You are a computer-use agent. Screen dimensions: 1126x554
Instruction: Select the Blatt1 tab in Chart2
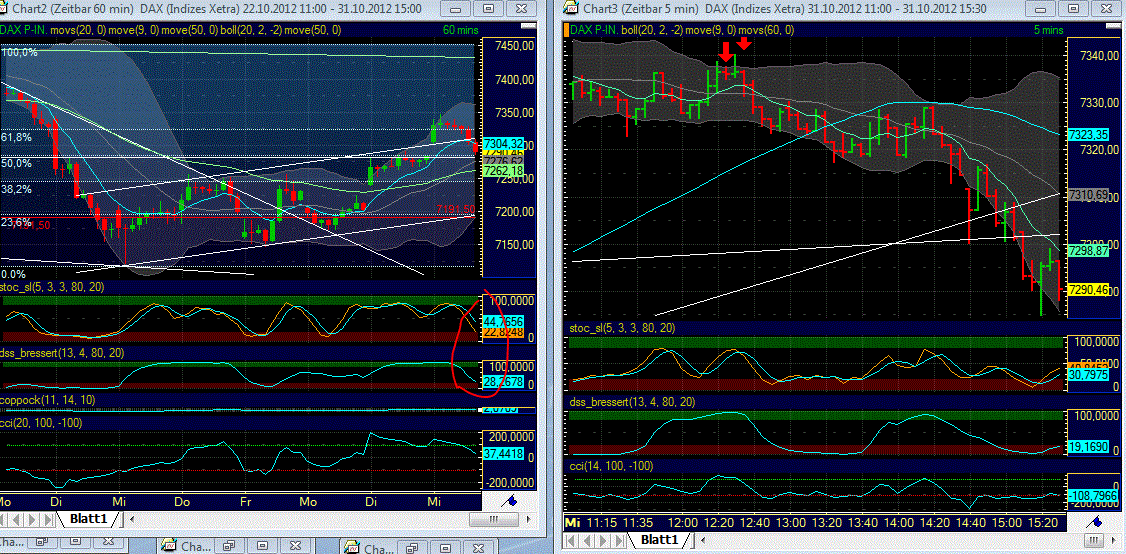[x=88, y=519]
